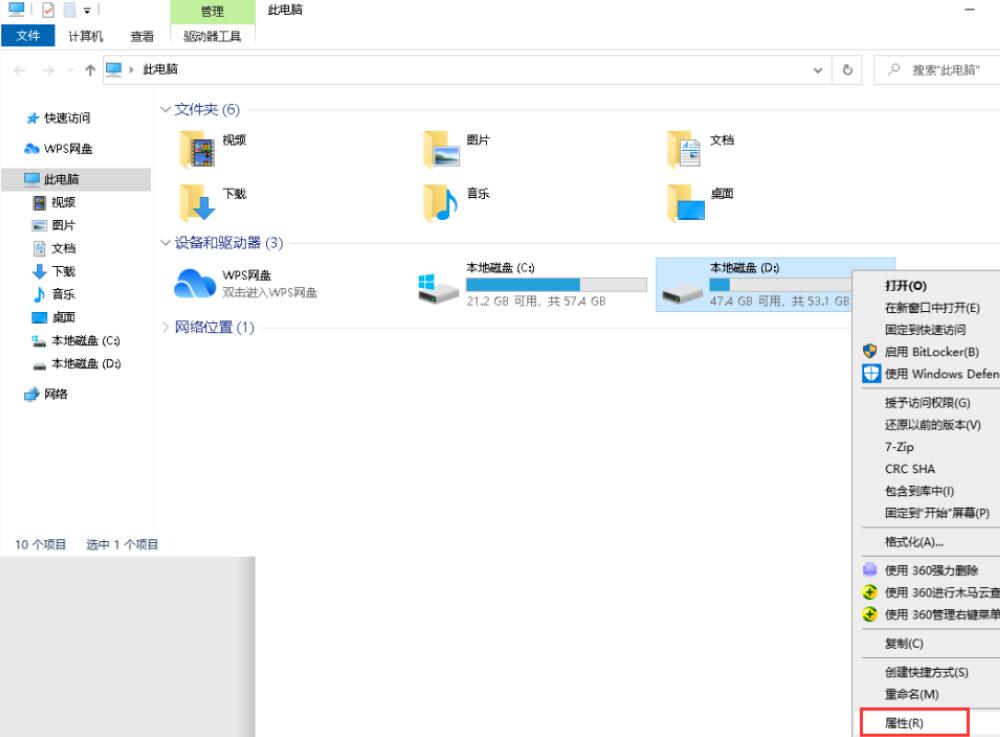Open the address bar history dropdown
This screenshot has height=737, width=1000.
pyautogui.click(x=818, y=70)
